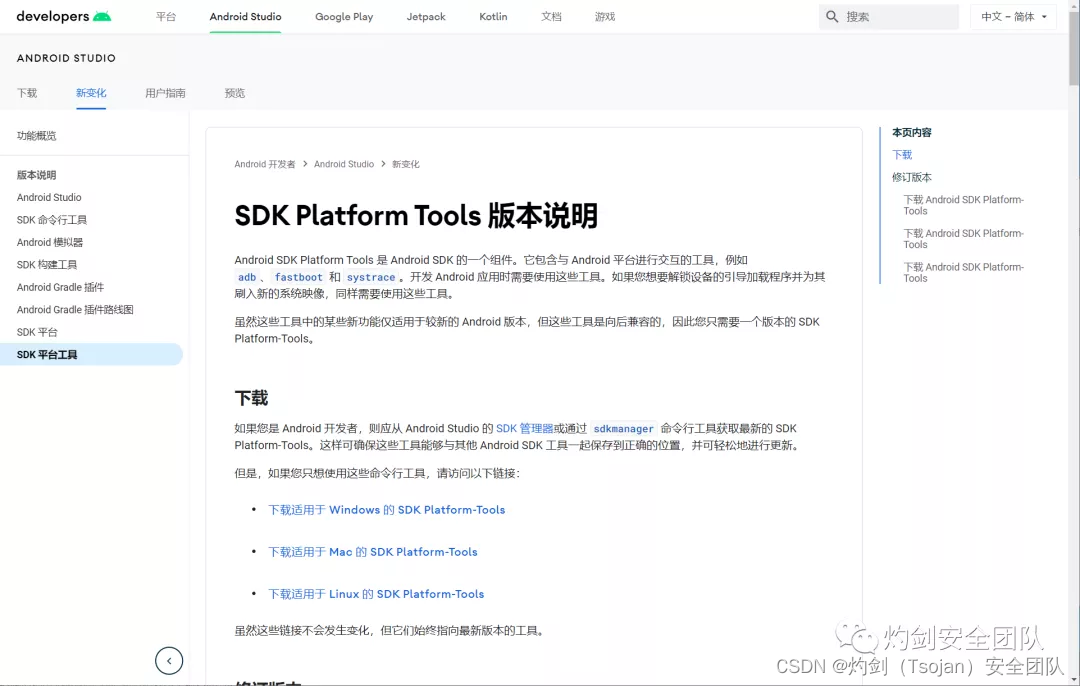Viewport: 1080px width, 686px height.
Task: Collapse sidebar with round chevron button
Action: coord(169,661)
